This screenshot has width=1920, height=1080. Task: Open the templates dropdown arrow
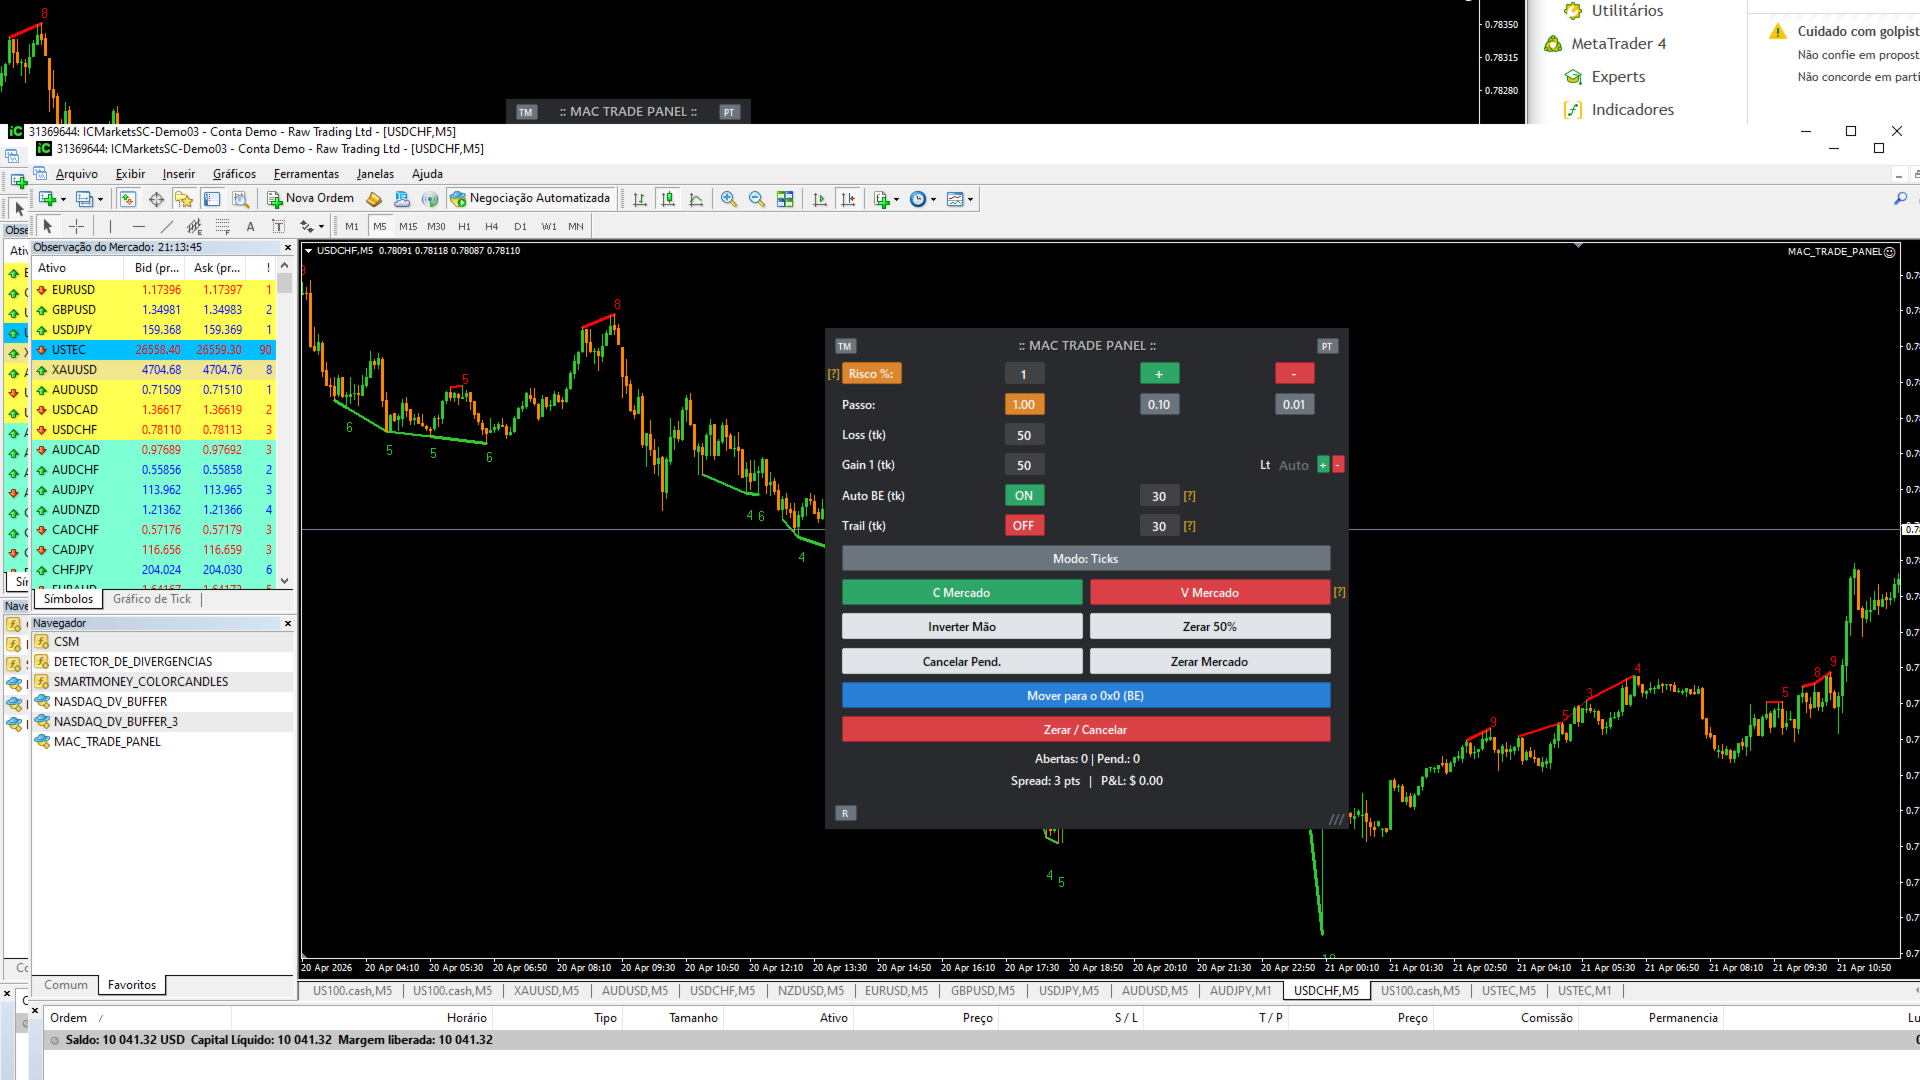click(x=970, y=199)
